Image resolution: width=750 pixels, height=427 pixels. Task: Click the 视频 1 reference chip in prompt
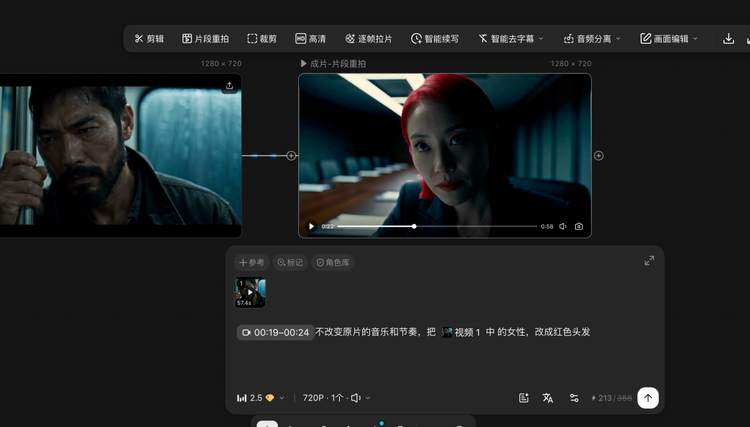461,332
